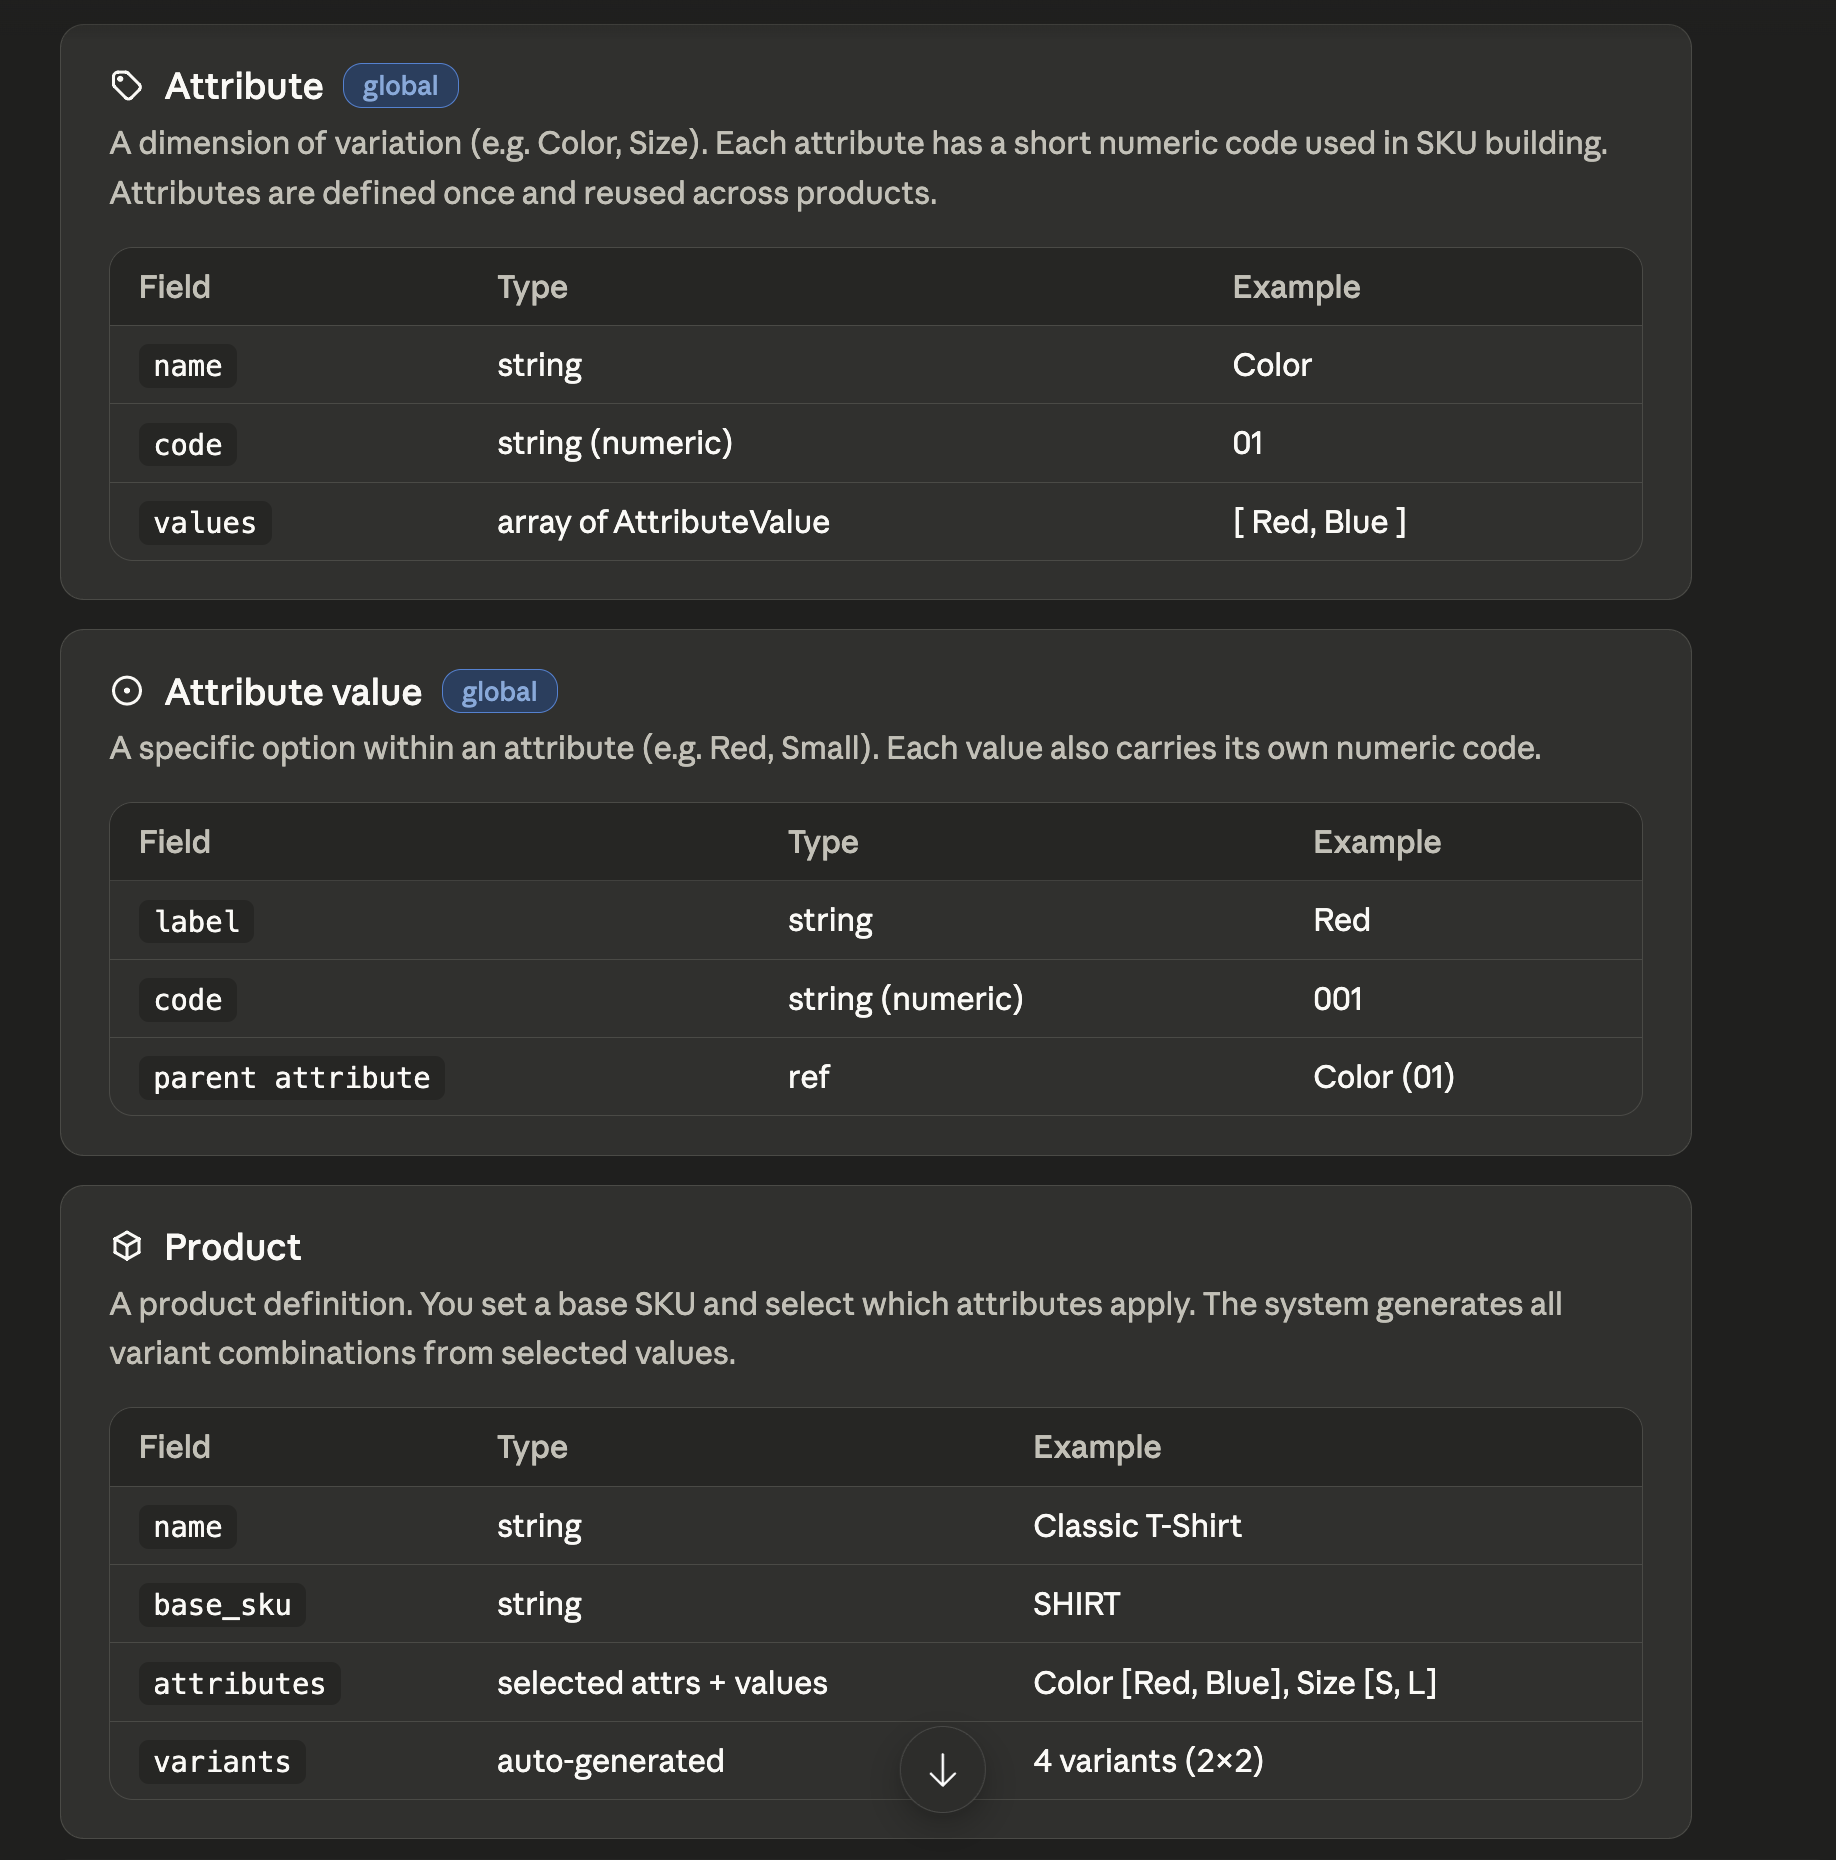This screenshot has width=1836, height=1860.
Task: Click the Field header in Attribute value table
Action: [x=175, y=842]
